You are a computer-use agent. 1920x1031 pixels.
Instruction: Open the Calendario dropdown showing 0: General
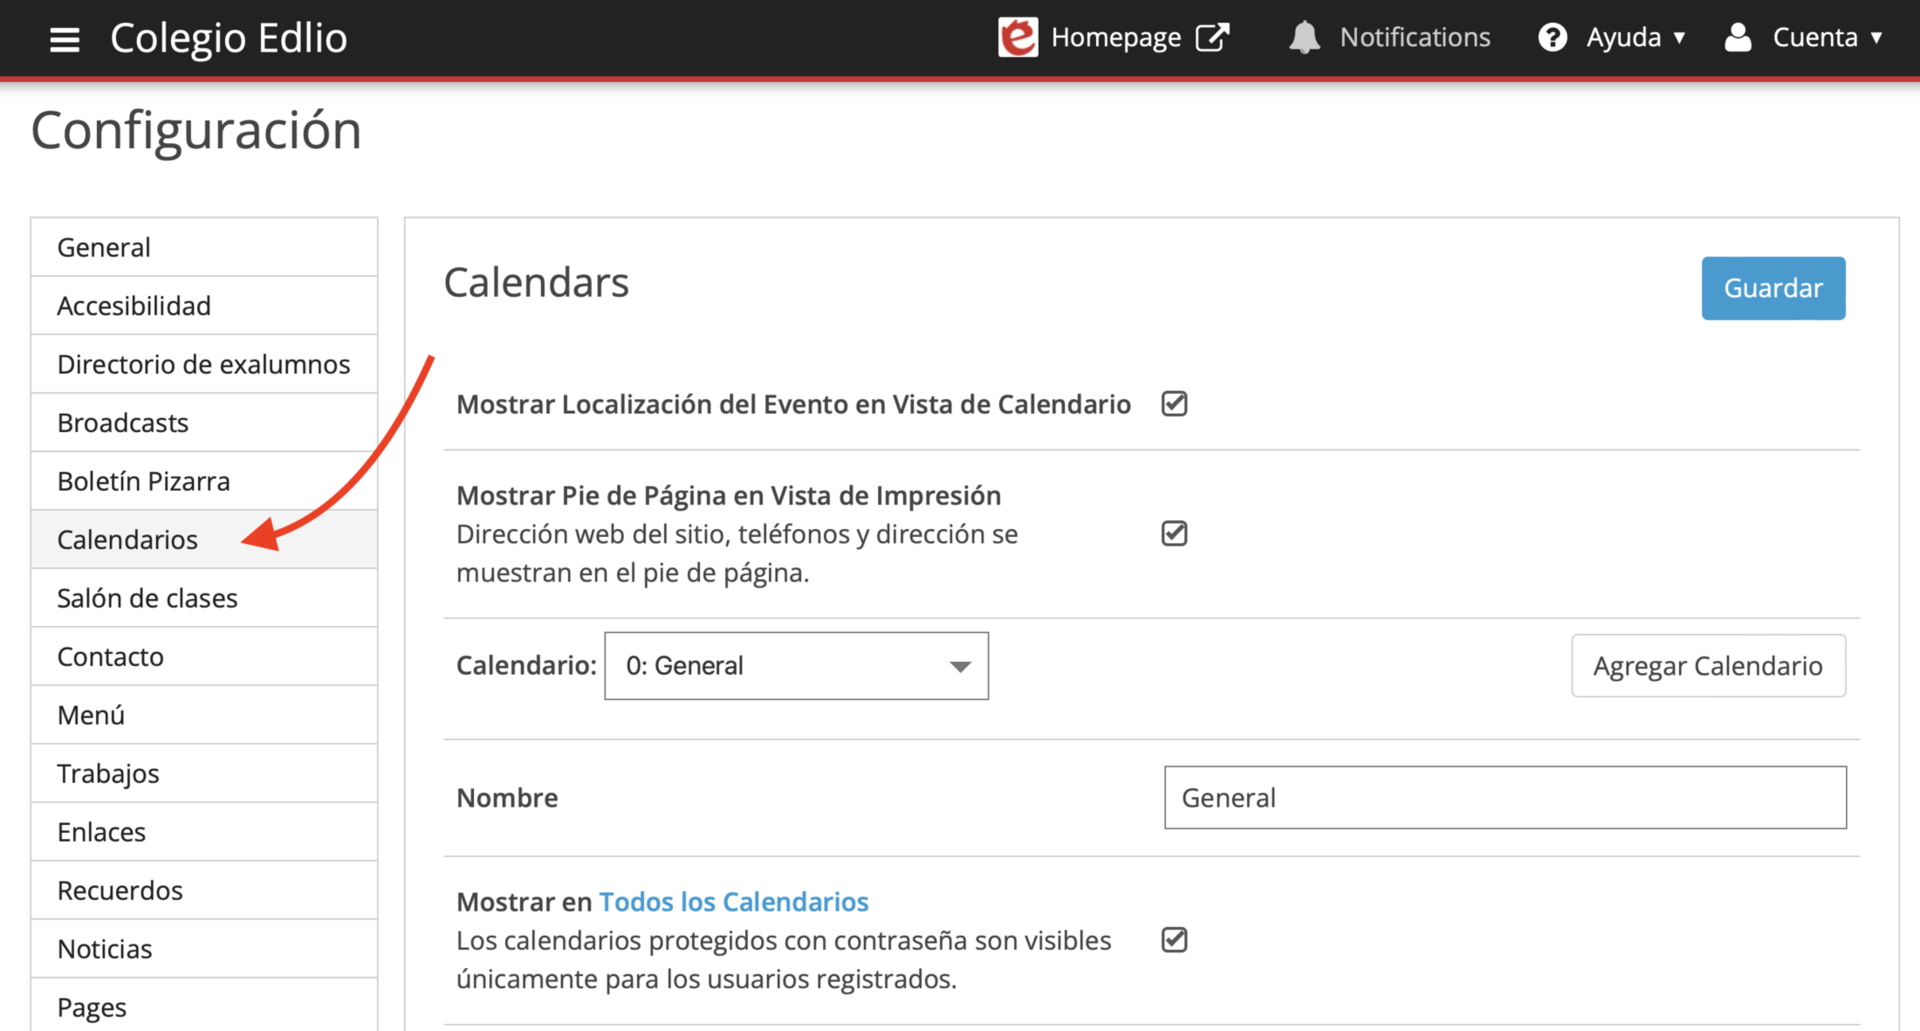click(795, 665)
